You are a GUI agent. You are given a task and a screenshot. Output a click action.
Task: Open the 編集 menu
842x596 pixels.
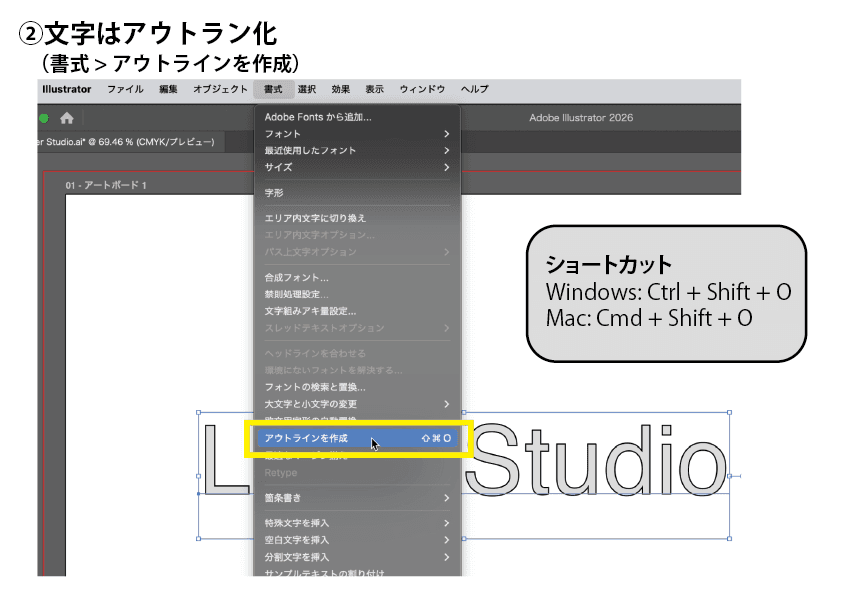tap(168, 89)
